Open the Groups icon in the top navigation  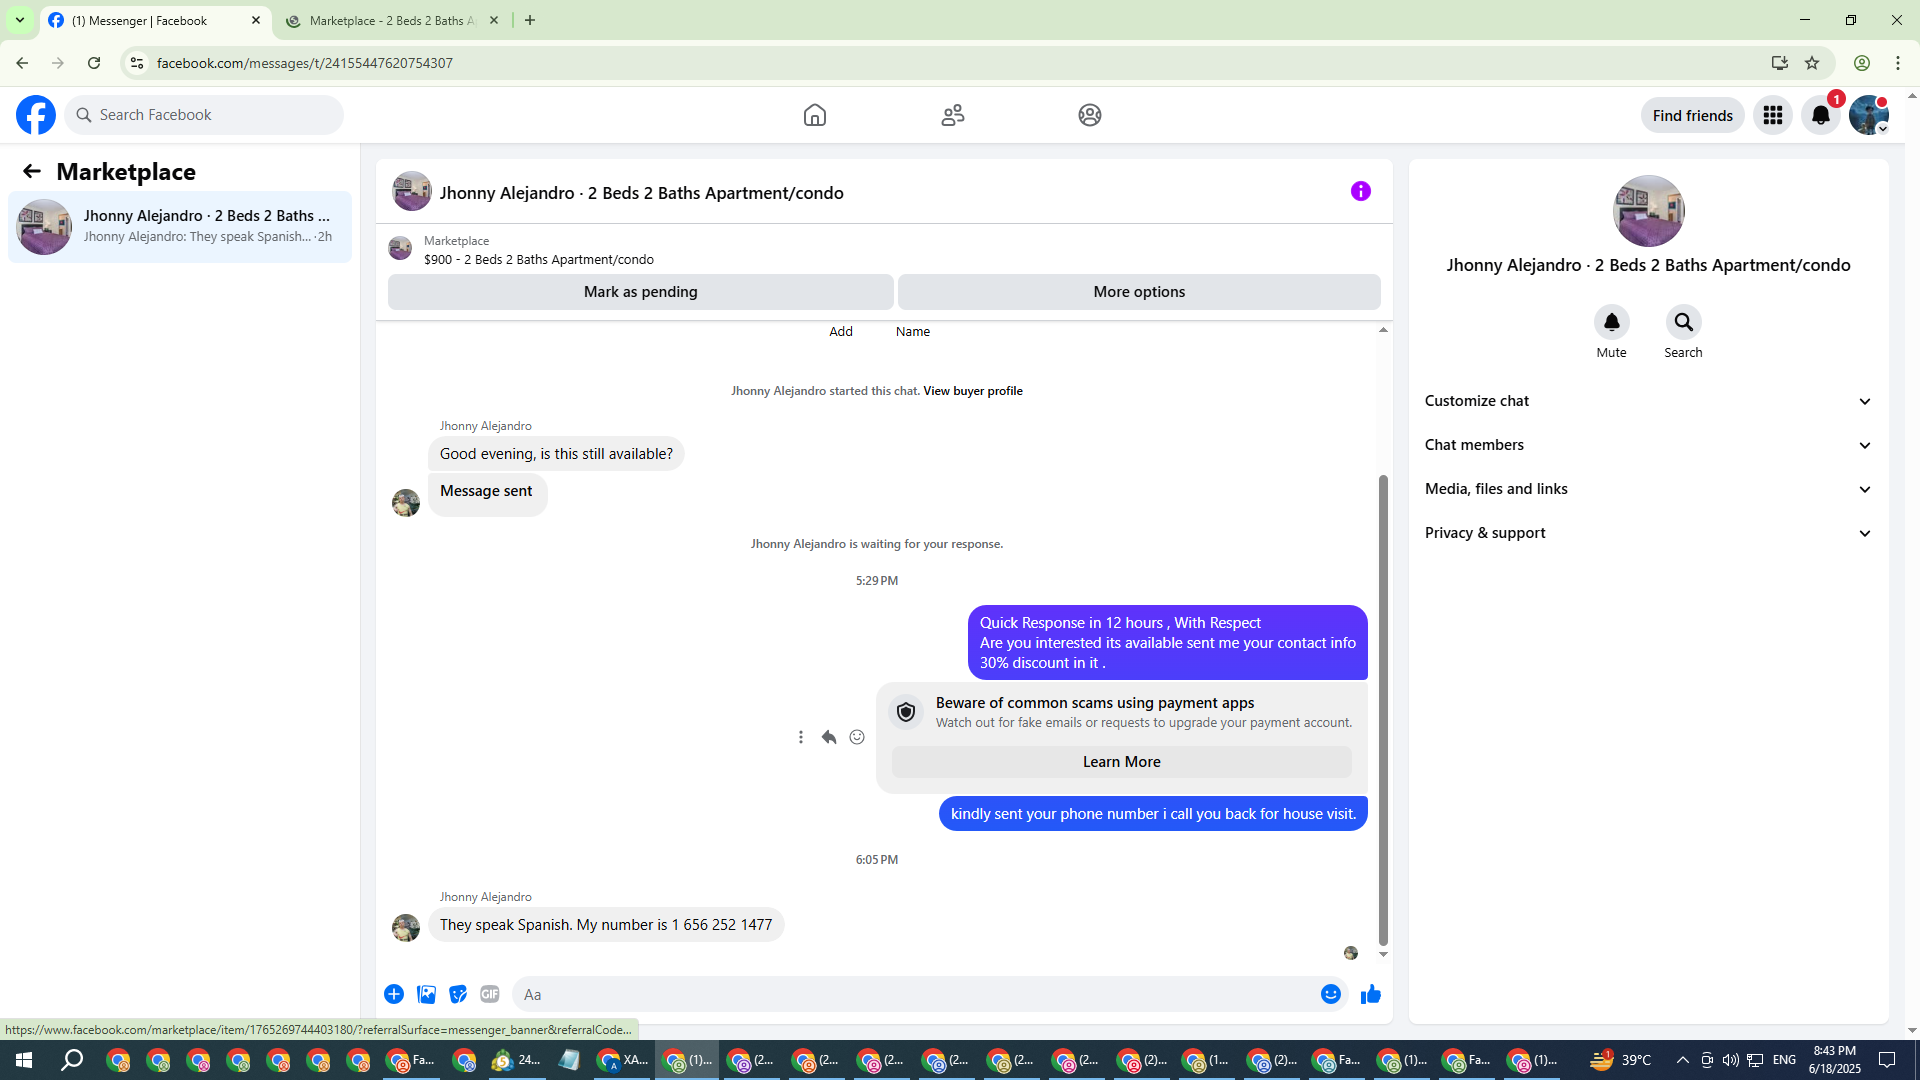click(x=1090, y=115)
